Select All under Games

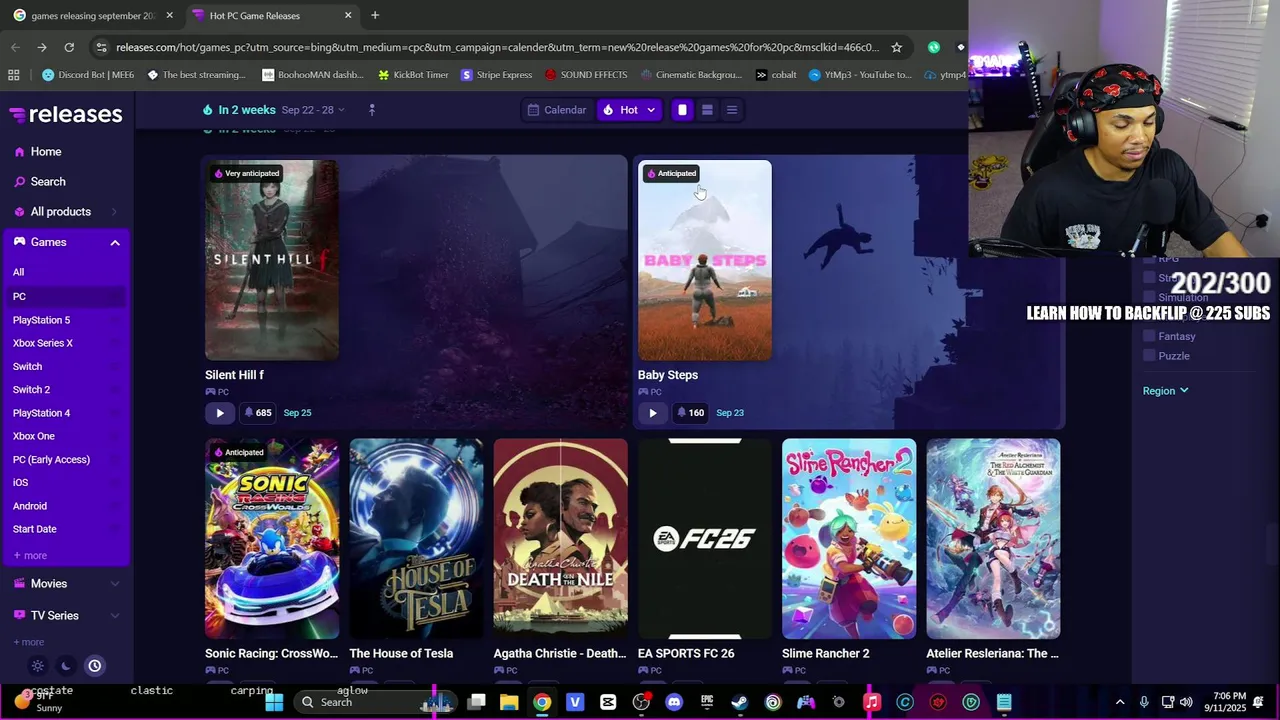tap(18, 272)
